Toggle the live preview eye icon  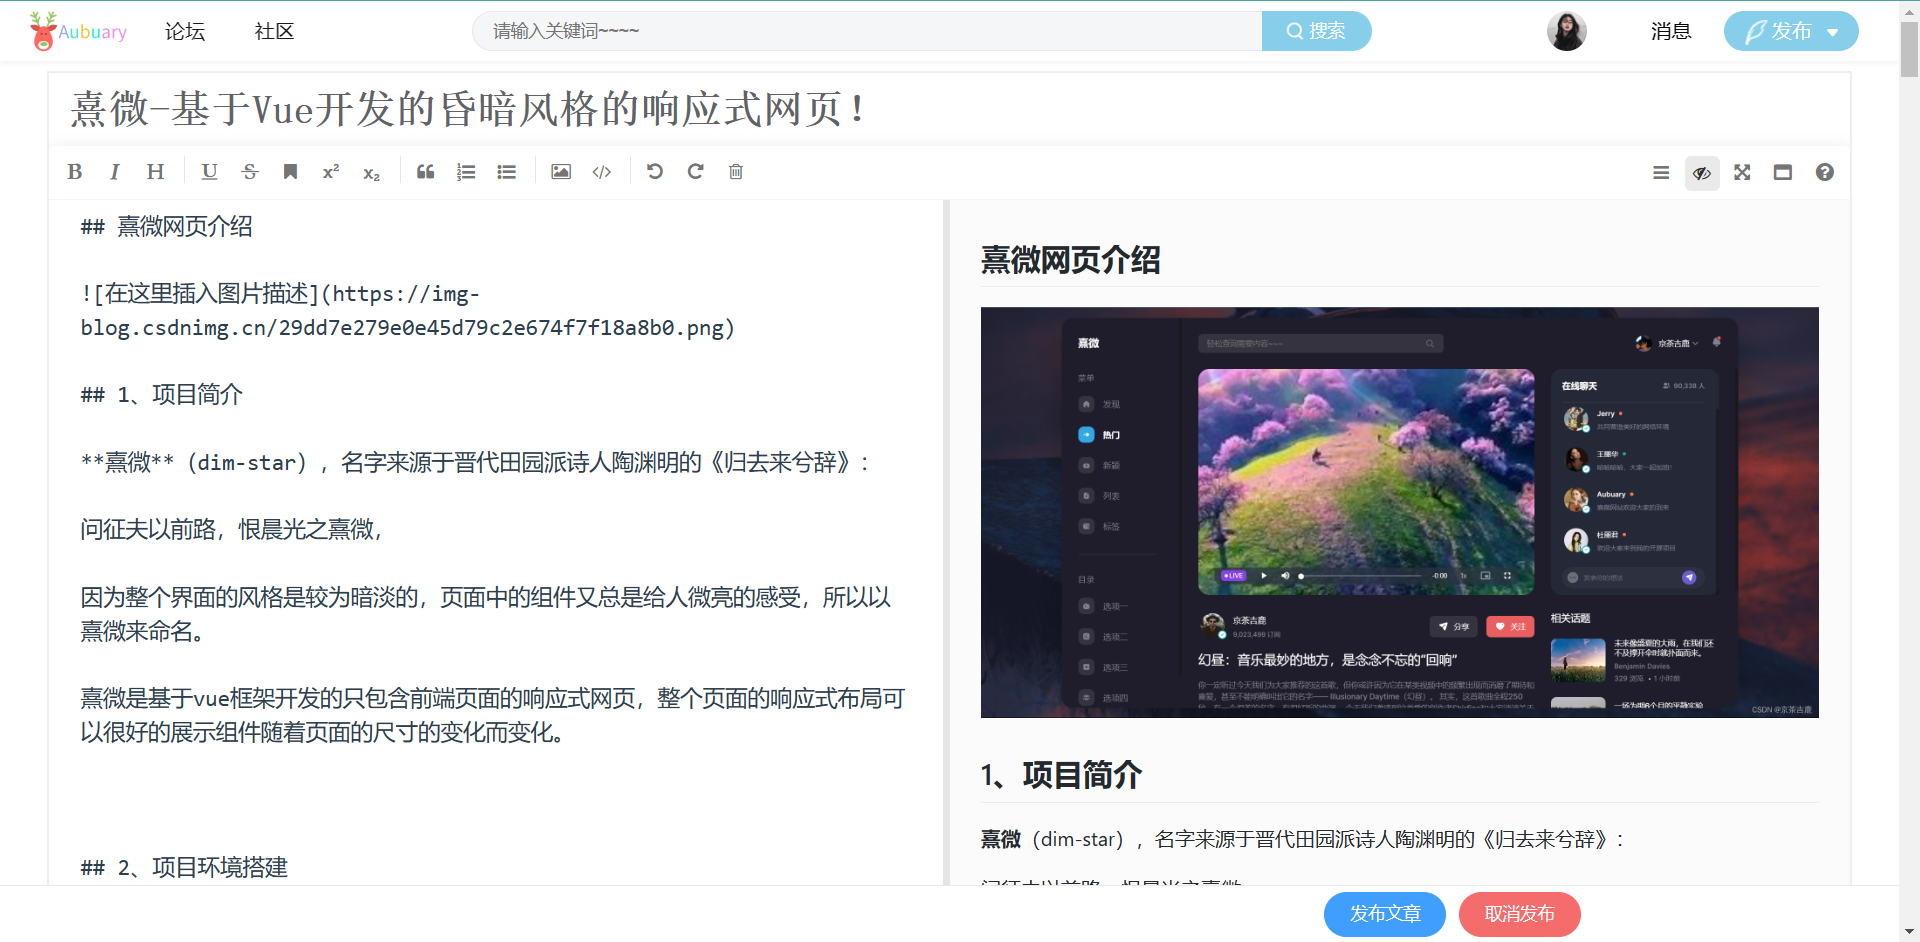click(1702, 172)
